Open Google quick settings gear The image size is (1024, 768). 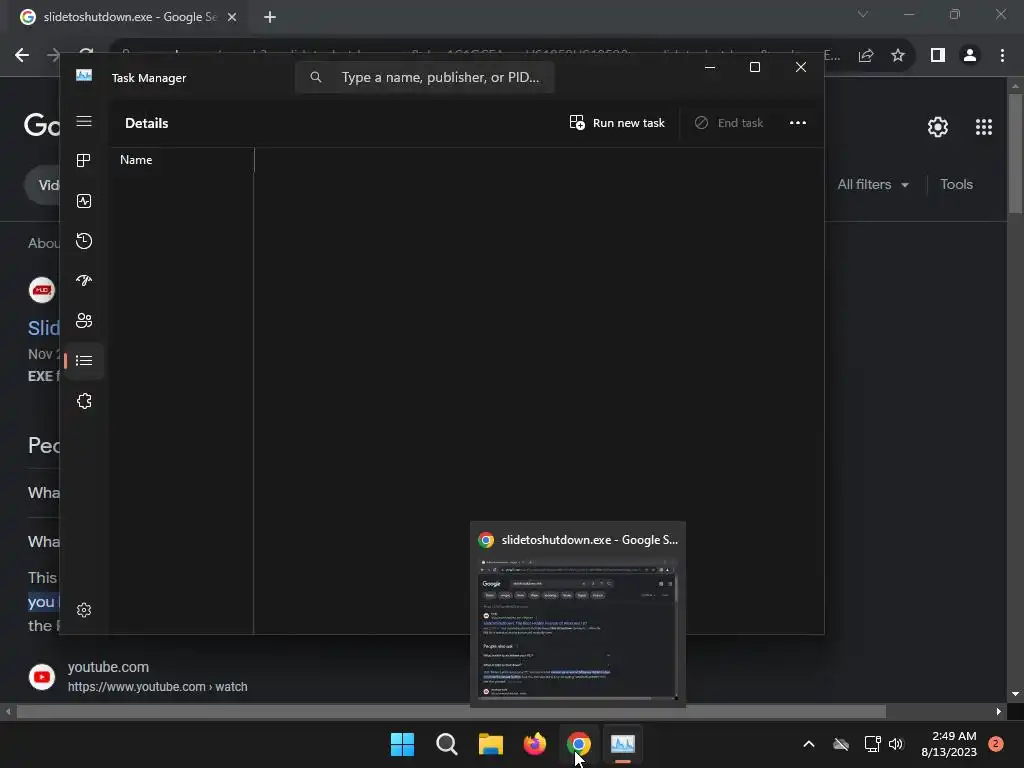[938, 127]
